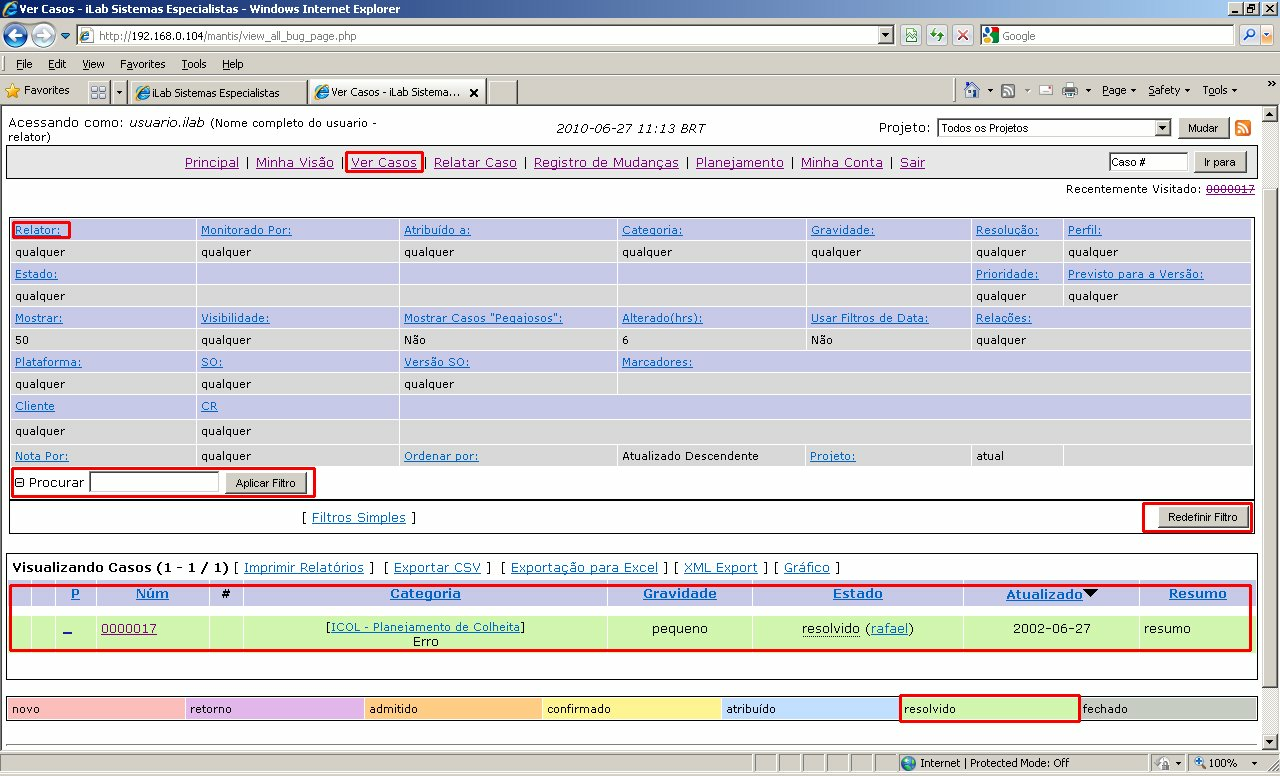
Task: Open the Favorites menu
Action: coord(142,64)
